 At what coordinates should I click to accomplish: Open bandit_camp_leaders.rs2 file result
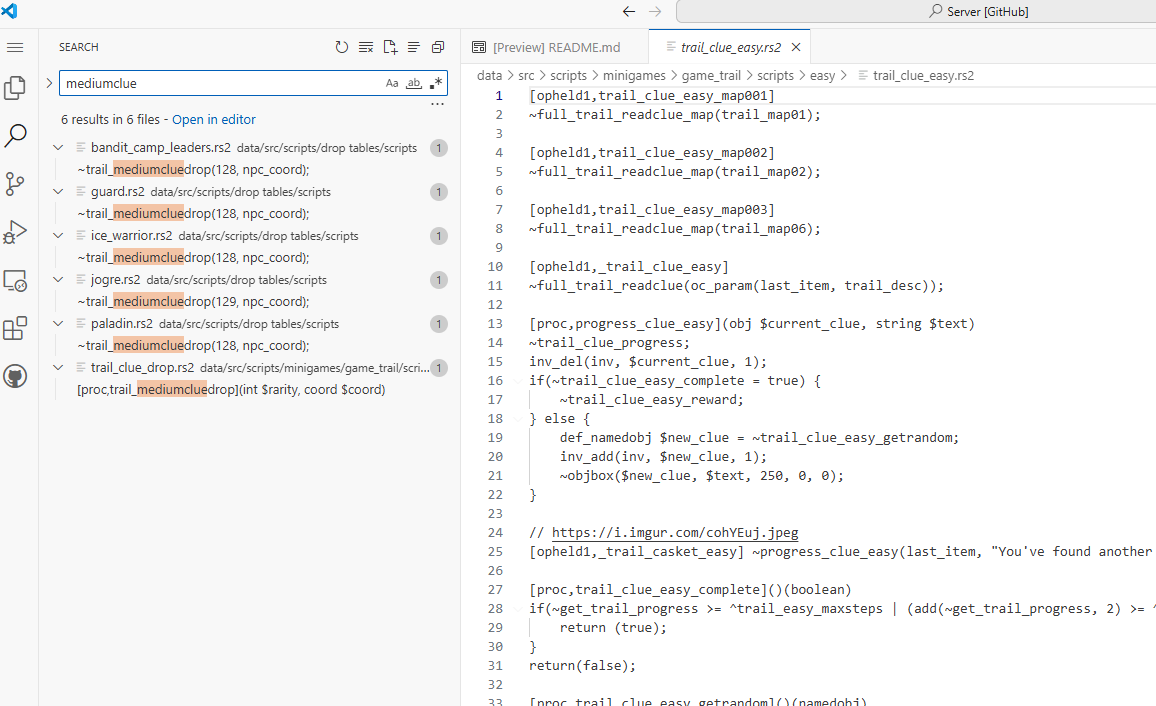pyautogui.click(x=251, y=148)
